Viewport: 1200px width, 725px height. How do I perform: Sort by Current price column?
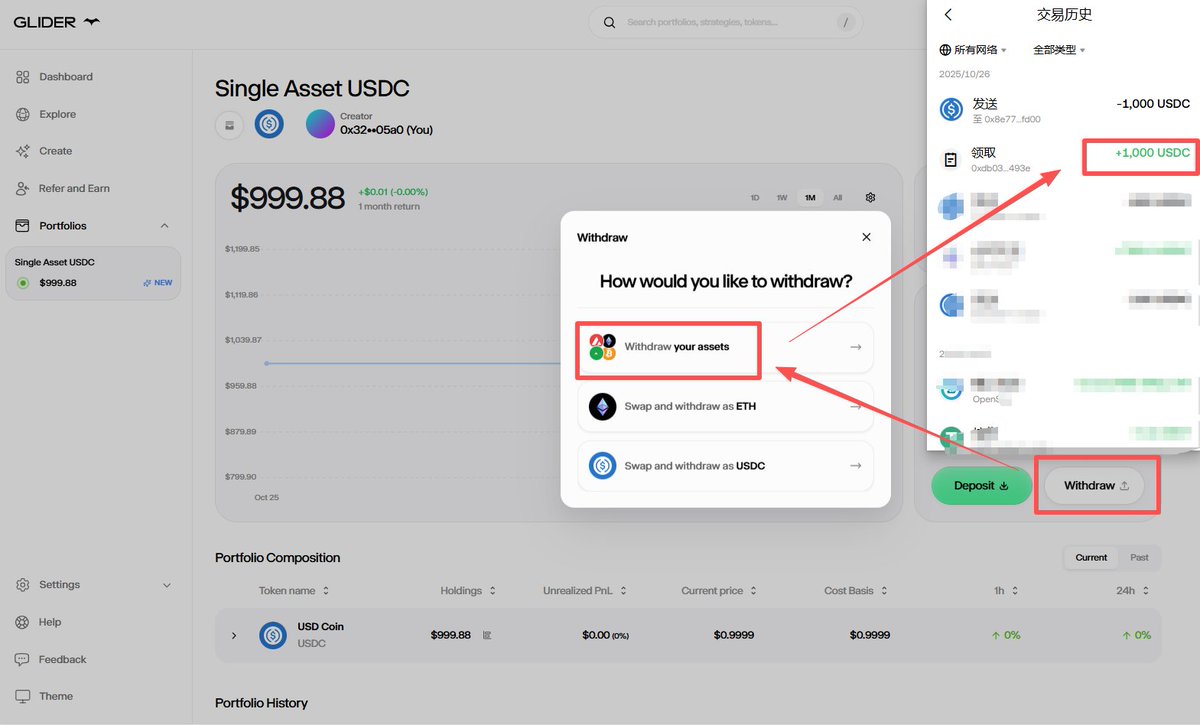point(719,591)
